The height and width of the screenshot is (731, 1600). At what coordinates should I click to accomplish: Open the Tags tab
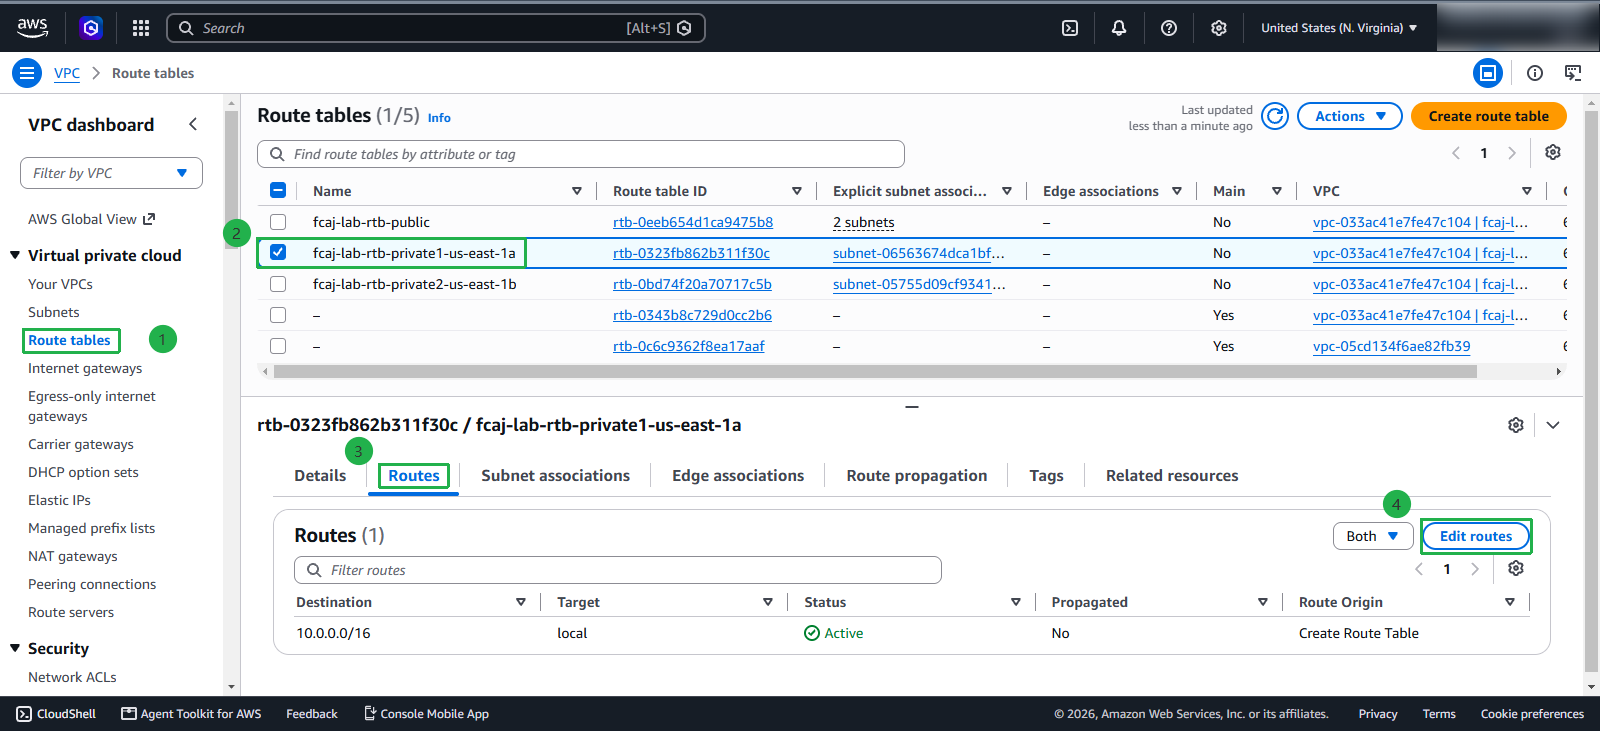1046,476
